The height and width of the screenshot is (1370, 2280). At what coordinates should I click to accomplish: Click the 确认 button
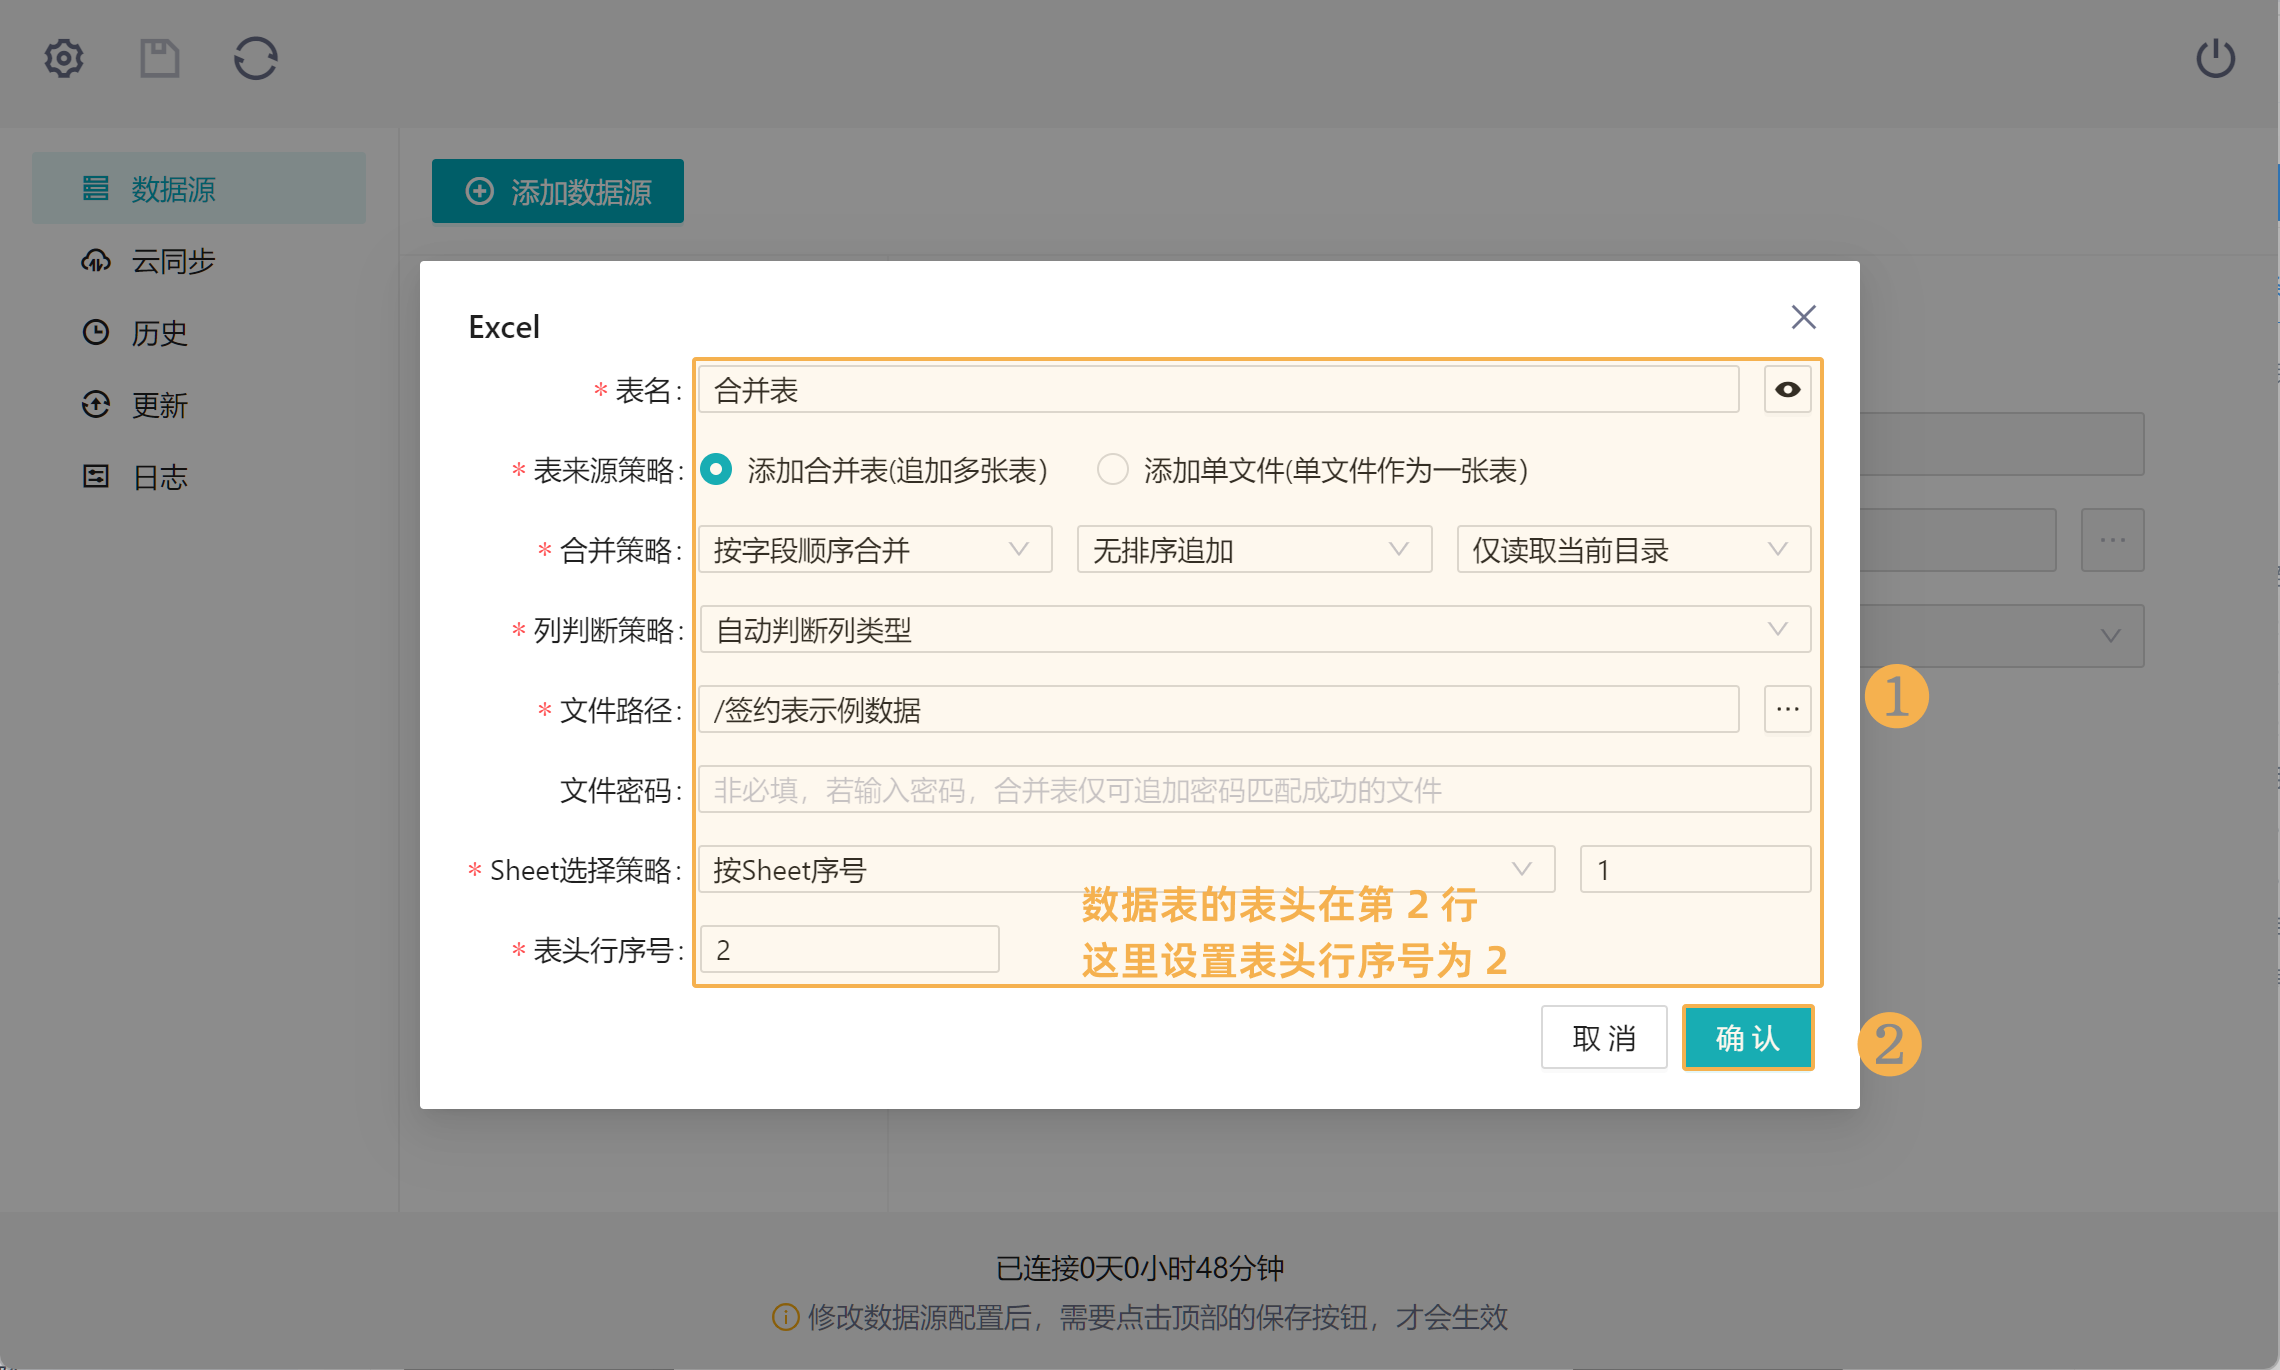1747,1038
